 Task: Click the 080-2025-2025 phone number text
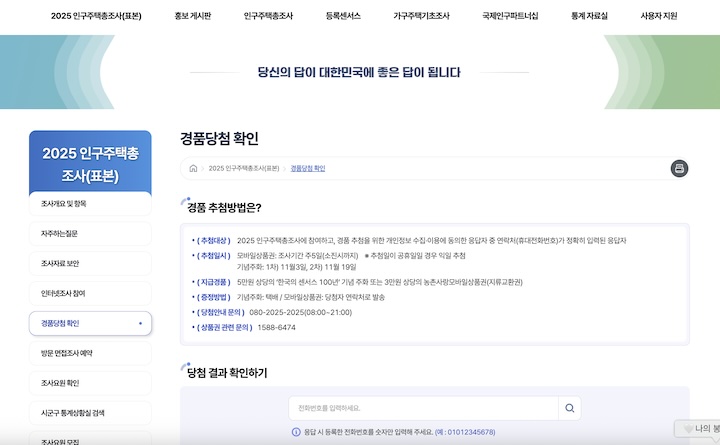tap(300, 312)
